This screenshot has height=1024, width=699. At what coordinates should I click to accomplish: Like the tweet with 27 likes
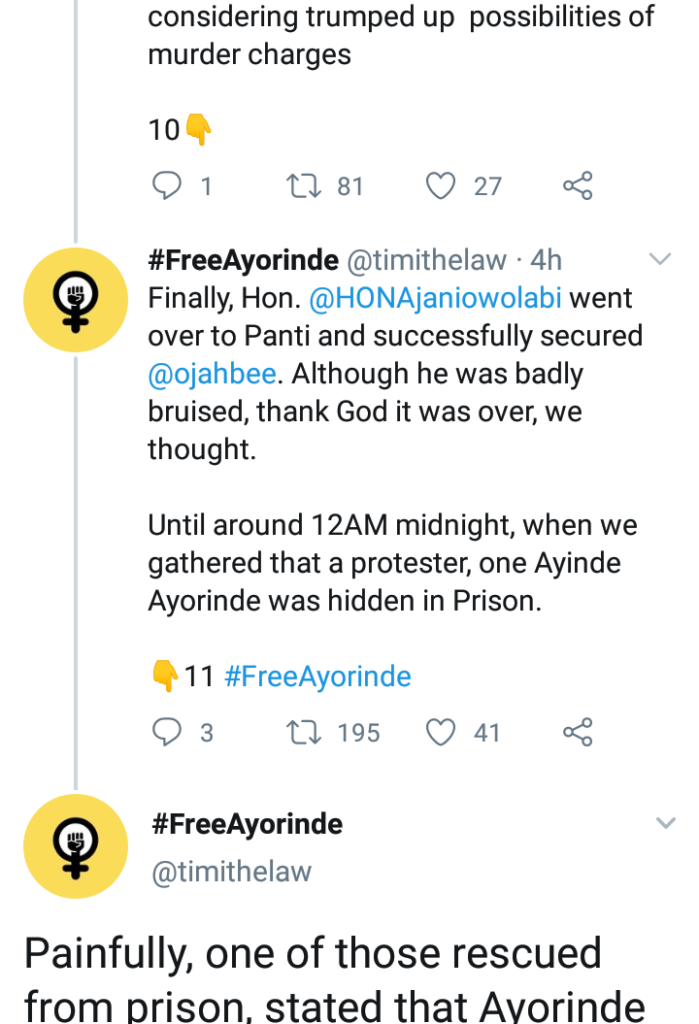[441, 186]
